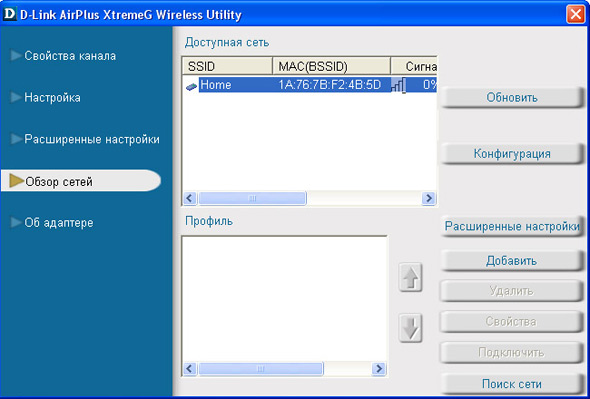Click the D-Link logo icon in title bar

coord(9,14)
